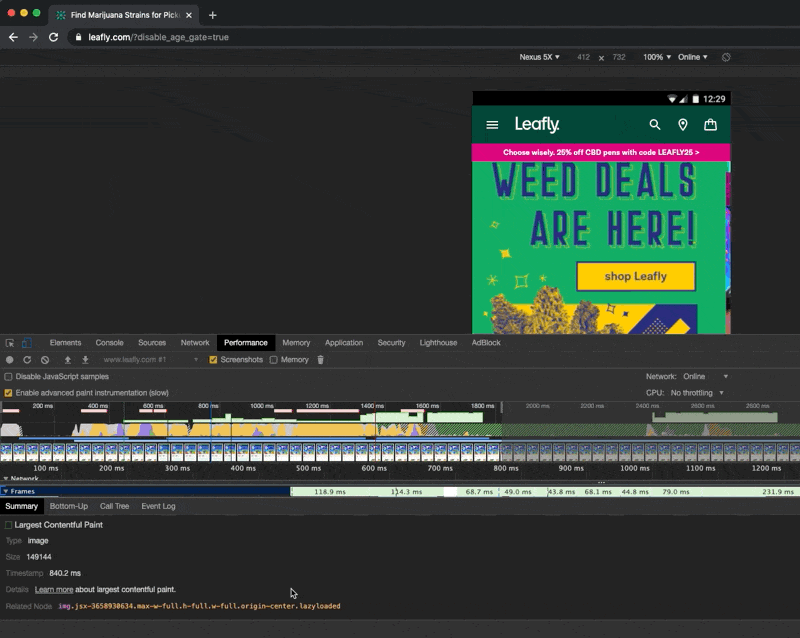Open the 100% zoom dropdown
Screen dimensions: 800x638
657,57
